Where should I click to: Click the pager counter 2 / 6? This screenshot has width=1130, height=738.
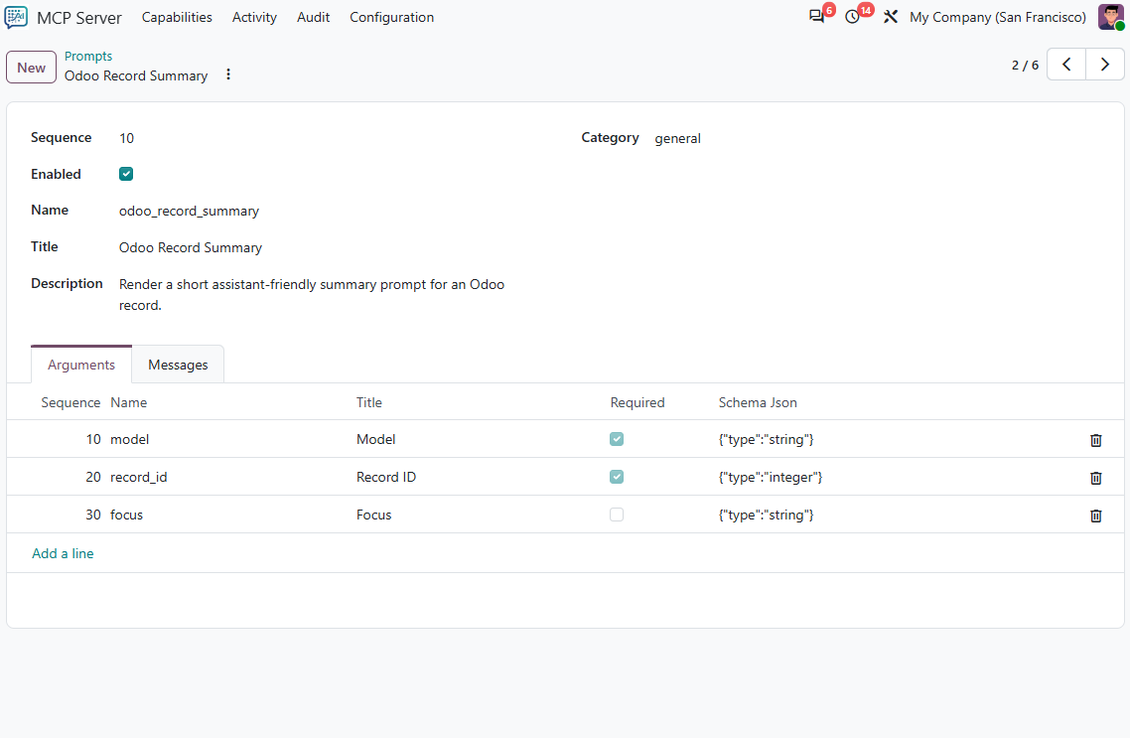(1025, 65)
